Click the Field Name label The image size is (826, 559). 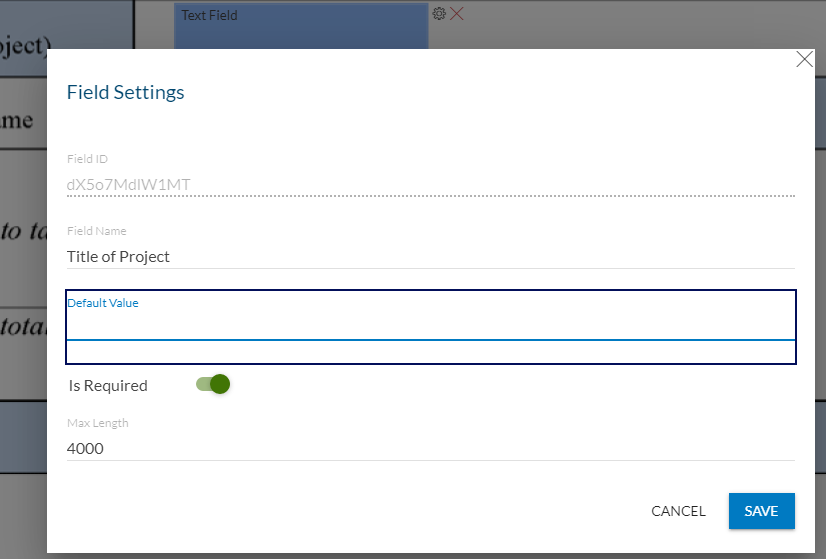96,231
